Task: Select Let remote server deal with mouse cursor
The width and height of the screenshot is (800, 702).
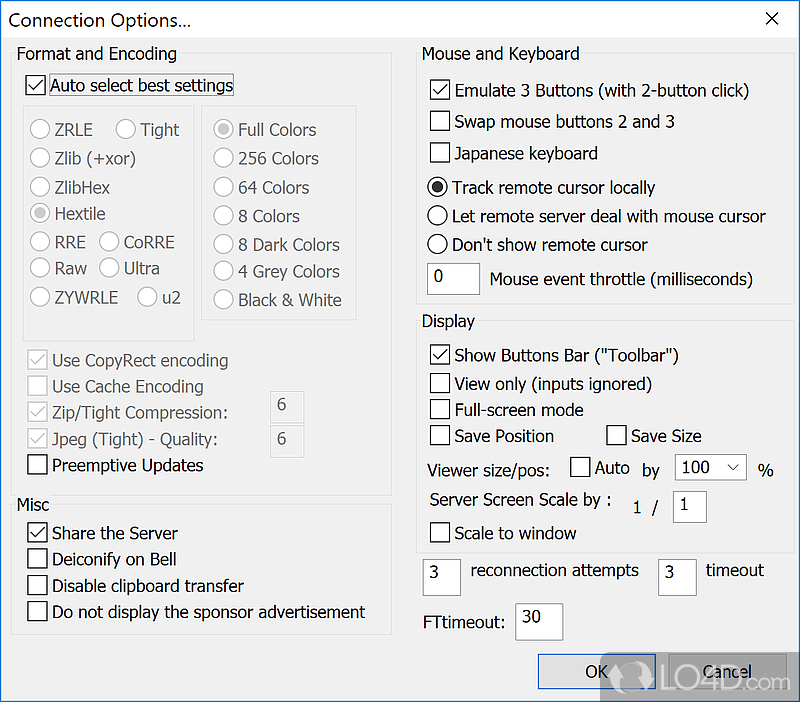Action: click(437, 216)
